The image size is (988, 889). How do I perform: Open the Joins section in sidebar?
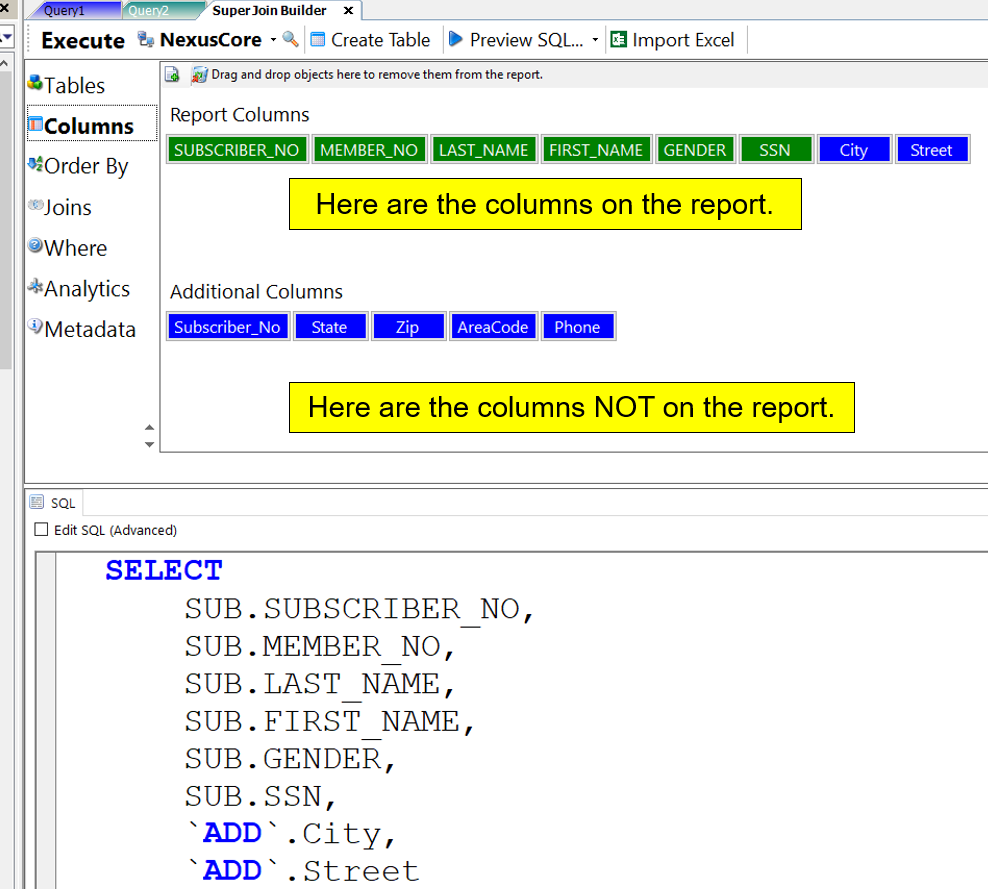(x=67, y=207)
